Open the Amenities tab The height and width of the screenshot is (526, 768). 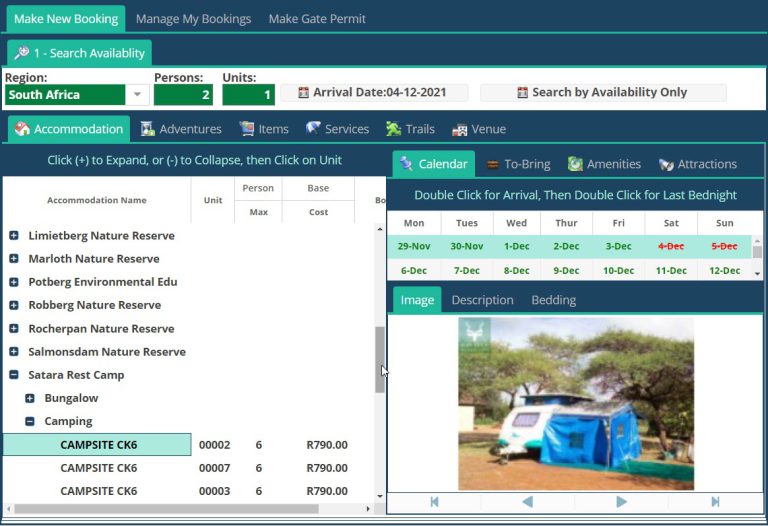click(604, 164)
